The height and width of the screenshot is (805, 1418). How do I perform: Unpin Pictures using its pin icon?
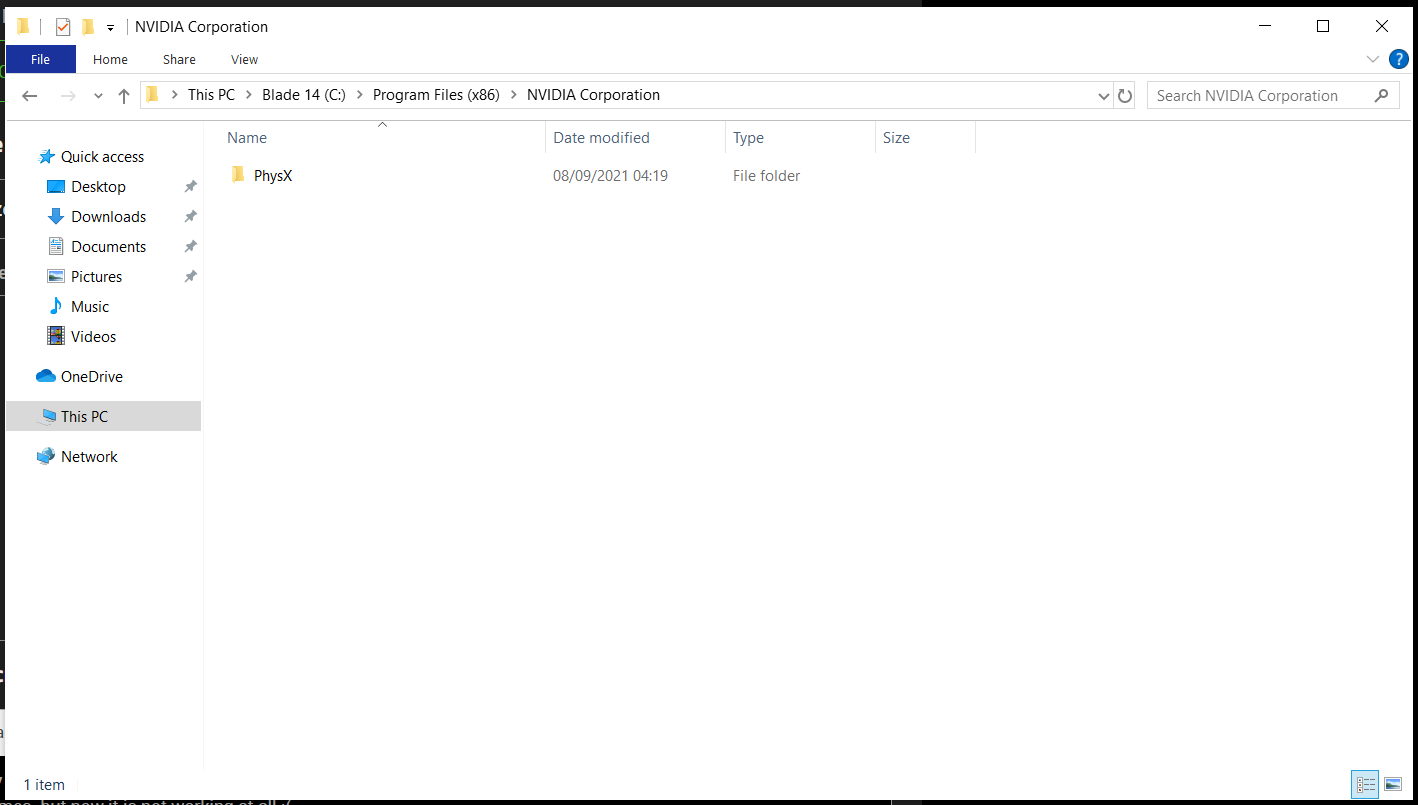coord(190,276)
